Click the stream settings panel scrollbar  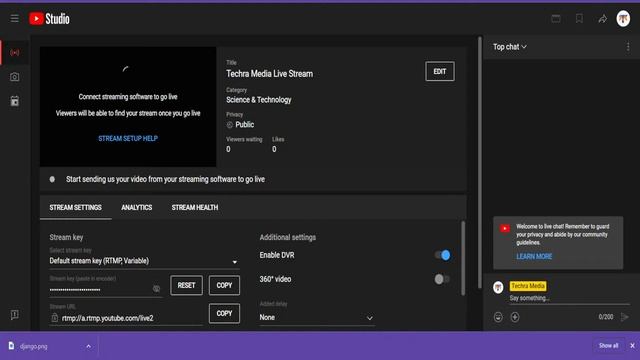click(463, 258)
